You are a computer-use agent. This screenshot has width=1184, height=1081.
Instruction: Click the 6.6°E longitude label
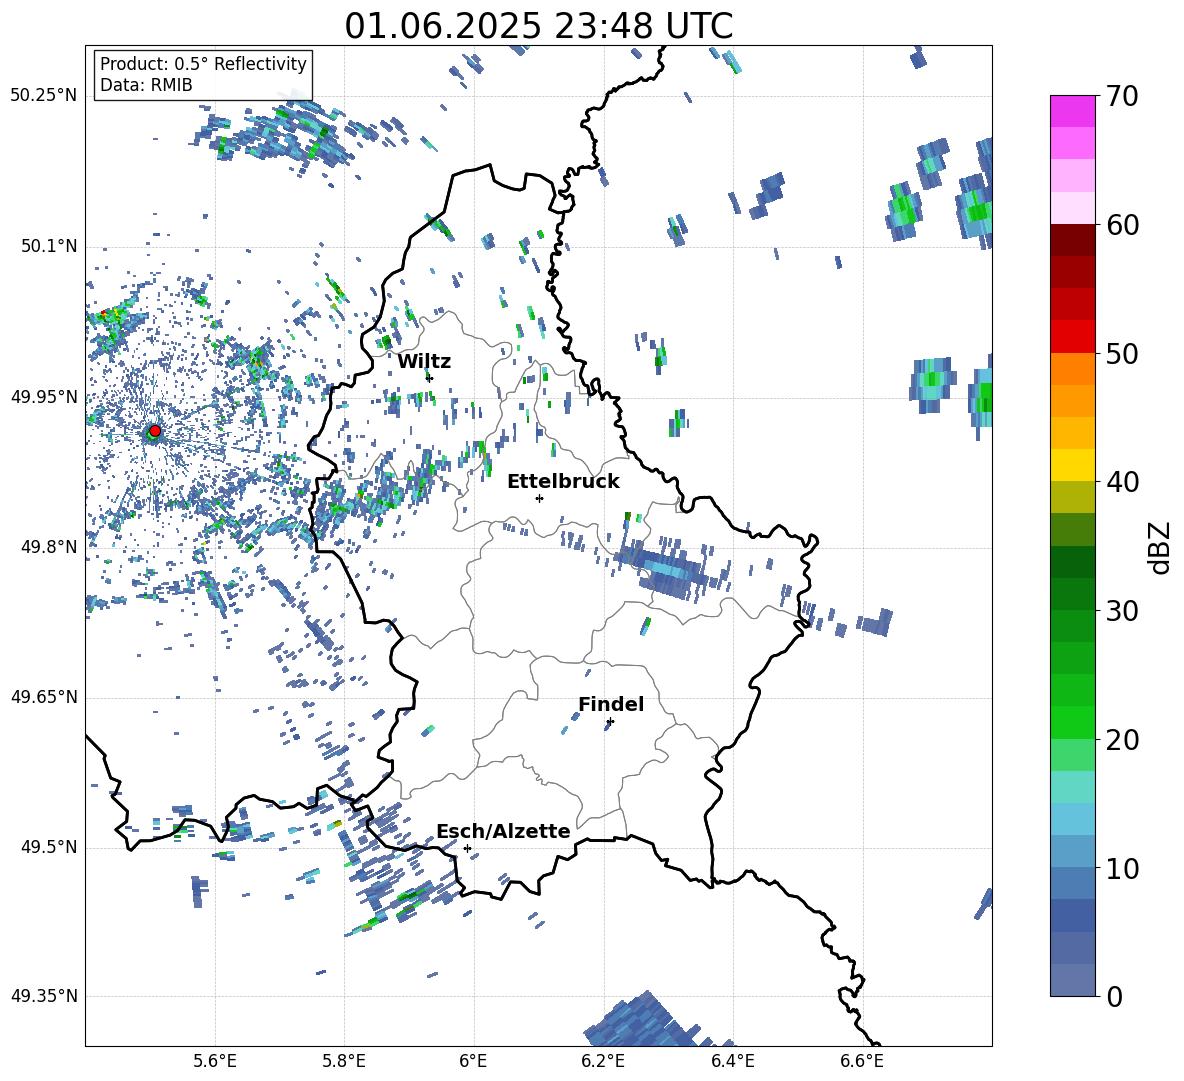pos(862,1061)
